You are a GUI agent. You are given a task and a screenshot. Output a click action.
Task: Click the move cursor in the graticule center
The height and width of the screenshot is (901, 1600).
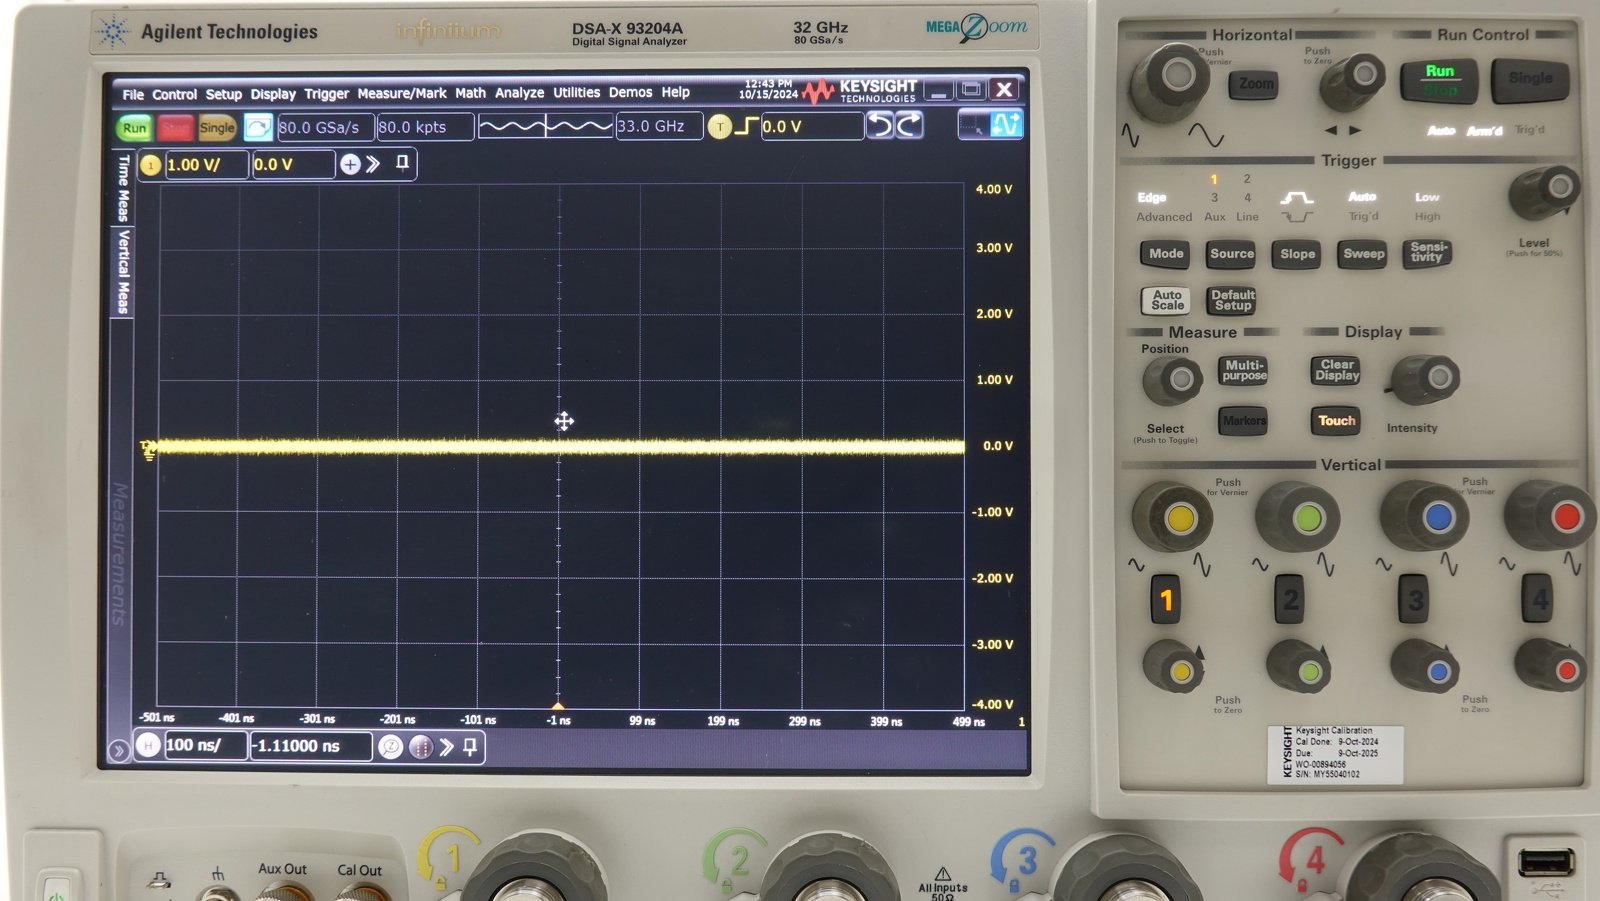[x=564, y=421]
